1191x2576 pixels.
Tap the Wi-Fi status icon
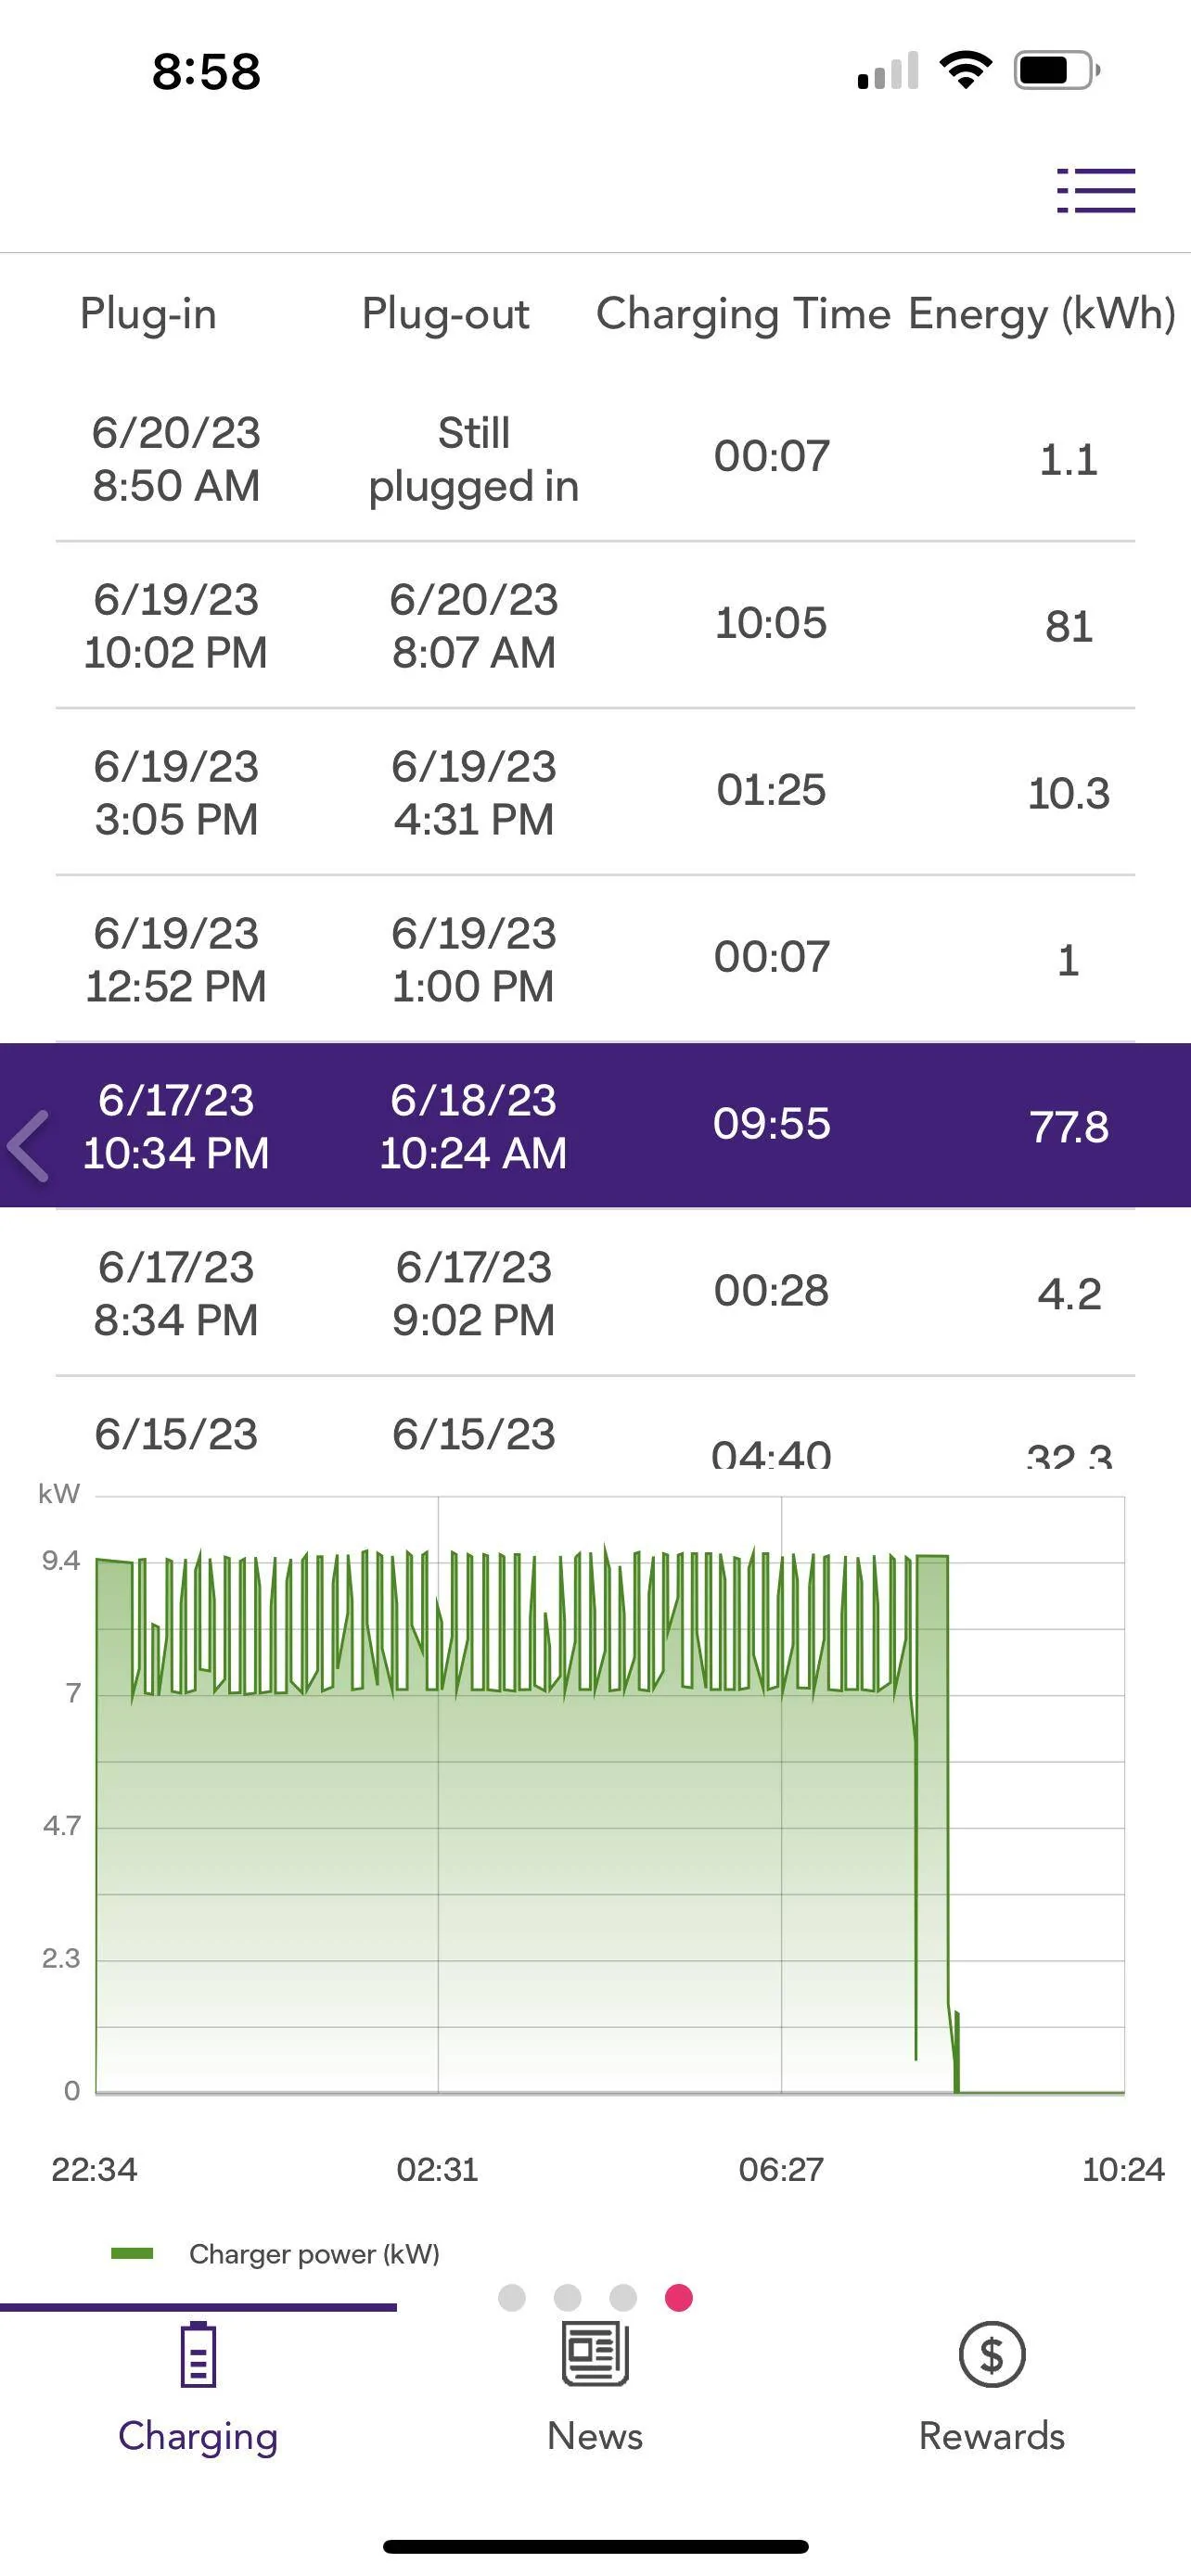[x=965, y=70]
